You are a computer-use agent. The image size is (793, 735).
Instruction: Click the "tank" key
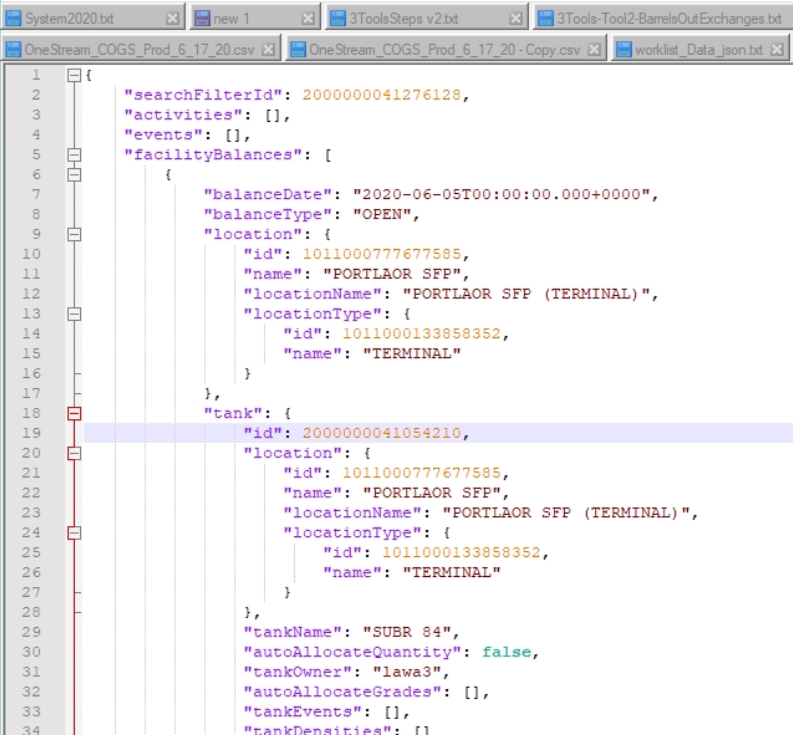(x=233, y=413)
